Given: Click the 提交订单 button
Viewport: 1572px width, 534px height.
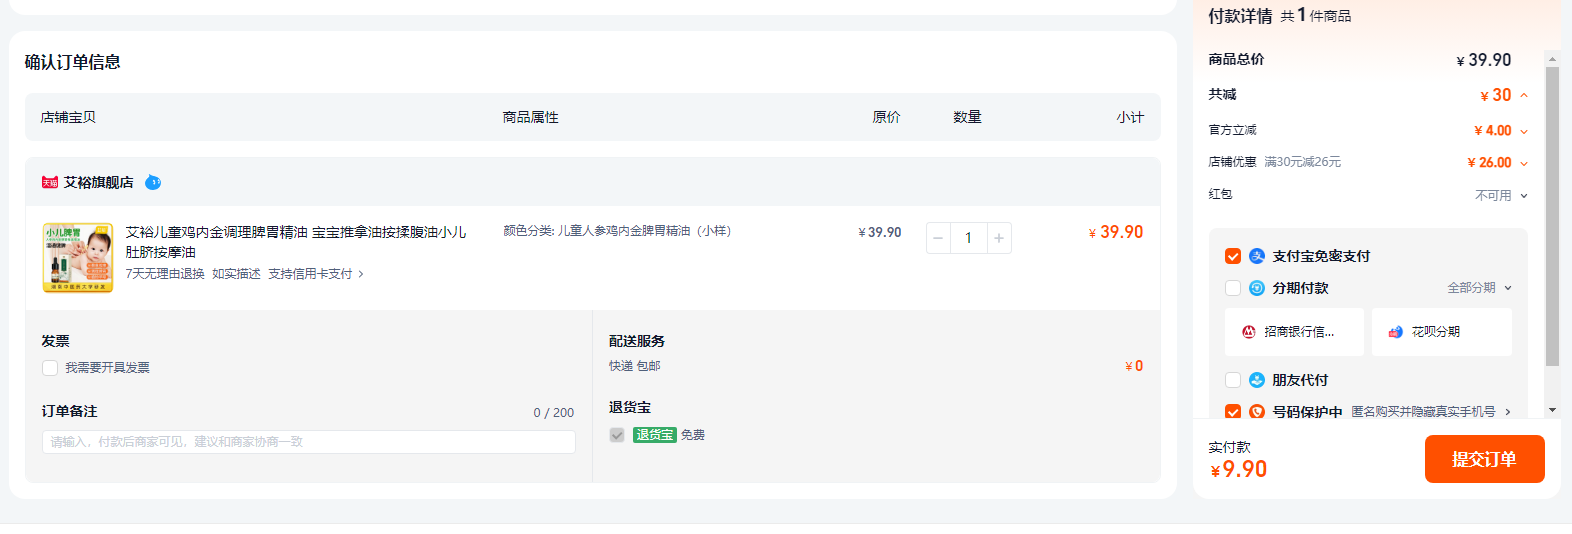Looking at the screenshot, I should coord(1484,459).
